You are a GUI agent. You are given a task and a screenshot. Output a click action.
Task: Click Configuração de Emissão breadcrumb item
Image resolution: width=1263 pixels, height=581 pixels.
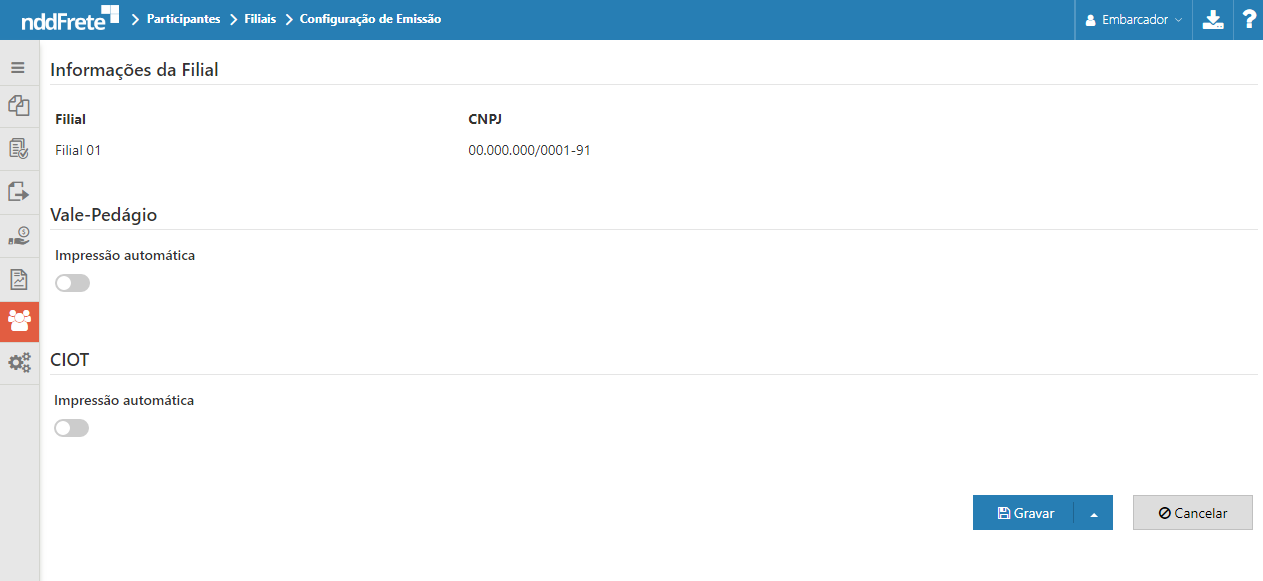tap(370, 19)
